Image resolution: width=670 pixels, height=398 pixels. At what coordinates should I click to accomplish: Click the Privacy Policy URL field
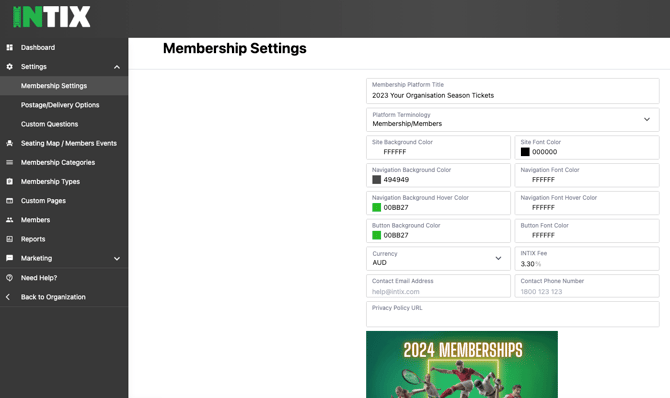[513, 314]
